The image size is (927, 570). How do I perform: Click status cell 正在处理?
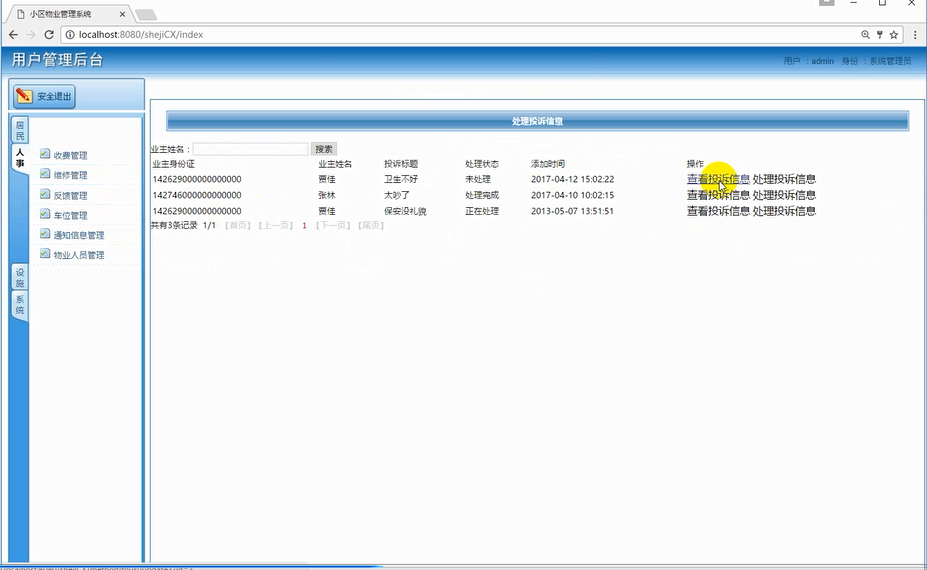482,211
